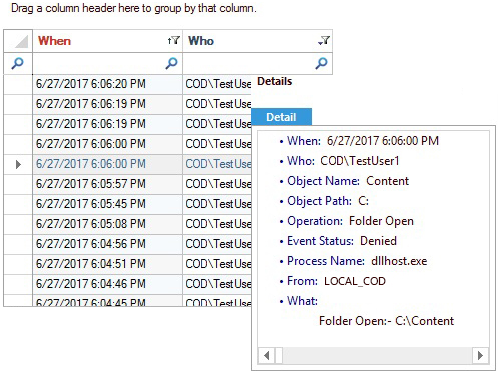Click the Who cell in the 6:05:57 PM row

click(x=217, y=184)
